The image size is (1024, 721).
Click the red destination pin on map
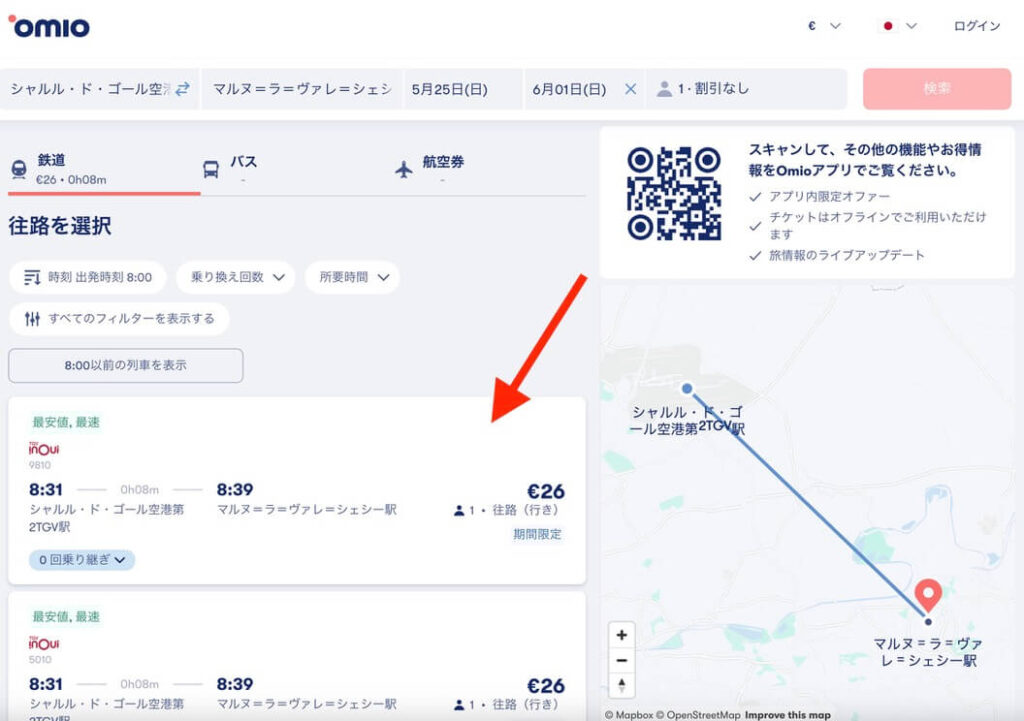[929, 595]
